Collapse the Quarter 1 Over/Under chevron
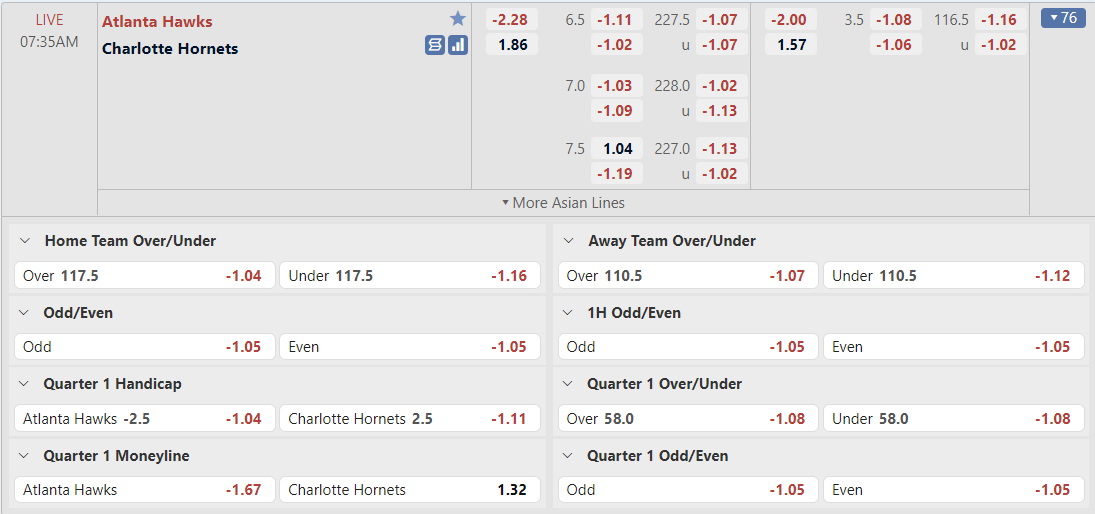 (569, 384)
